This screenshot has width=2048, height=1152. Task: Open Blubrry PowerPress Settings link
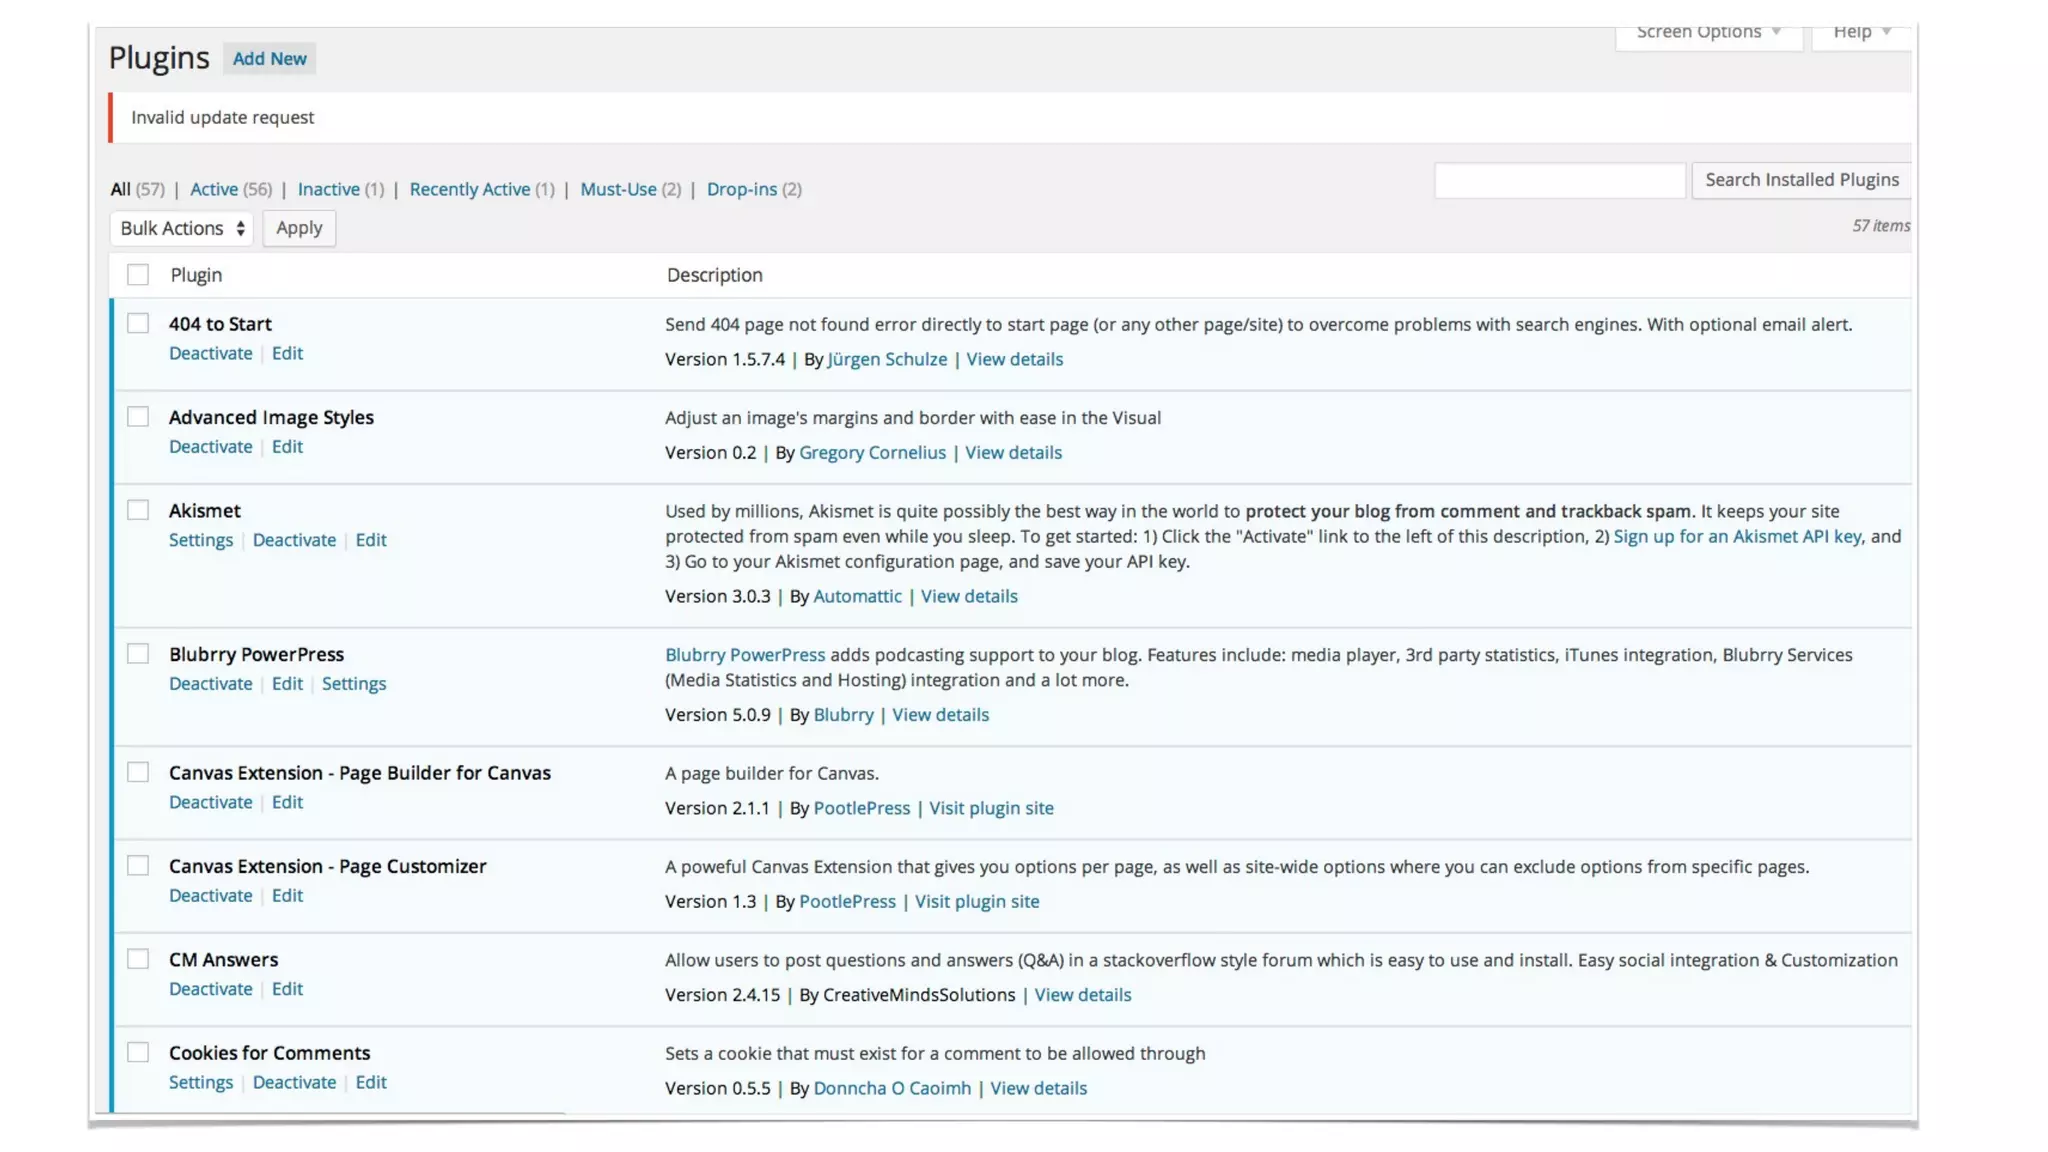coord(353,684)
